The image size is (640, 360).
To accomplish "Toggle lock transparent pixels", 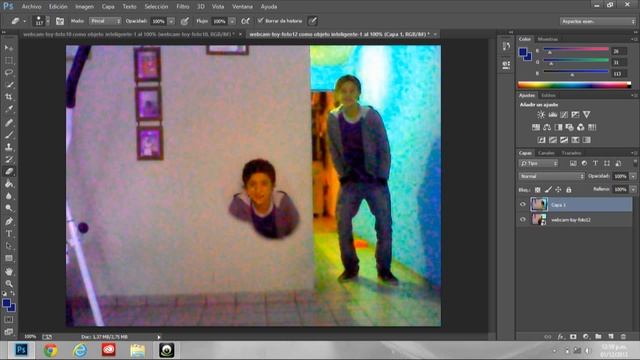I will [538, 190].
